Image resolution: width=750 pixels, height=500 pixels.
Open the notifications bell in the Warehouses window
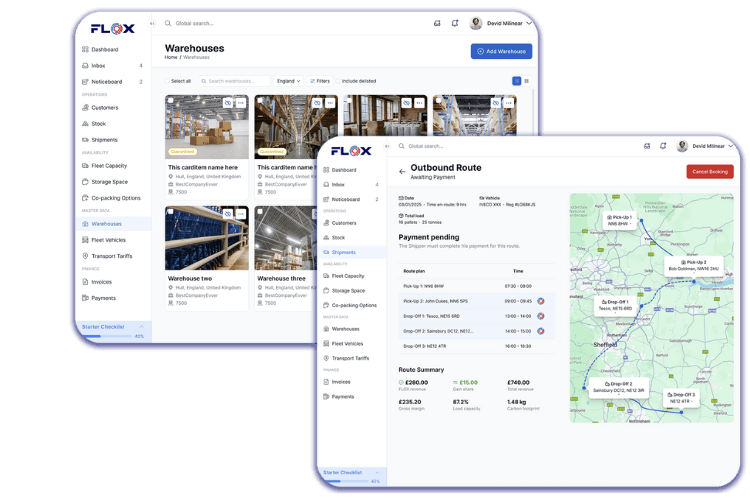pos(455,23)
